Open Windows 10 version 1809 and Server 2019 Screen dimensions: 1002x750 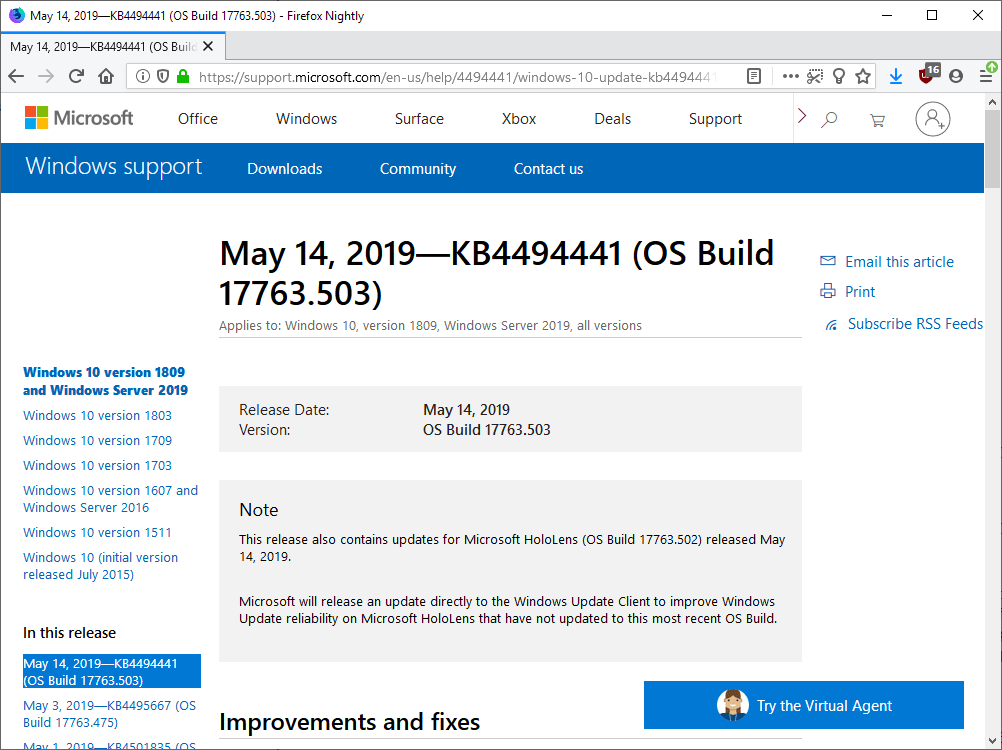105,381
